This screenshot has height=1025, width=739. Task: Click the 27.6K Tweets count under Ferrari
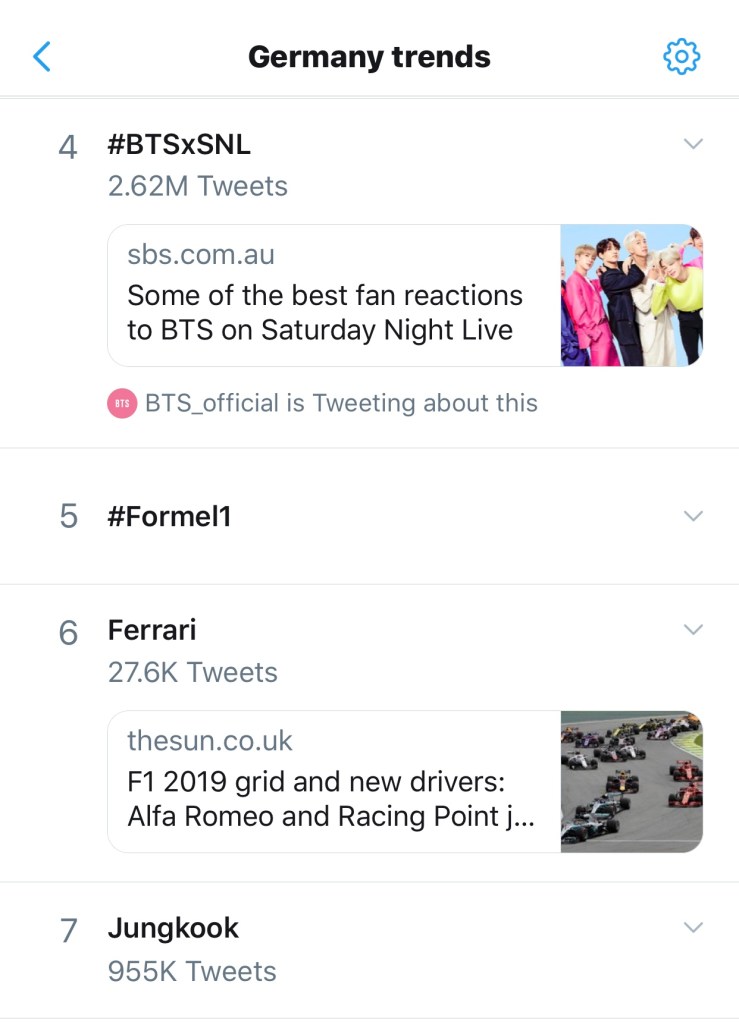(x=193, y=672)
